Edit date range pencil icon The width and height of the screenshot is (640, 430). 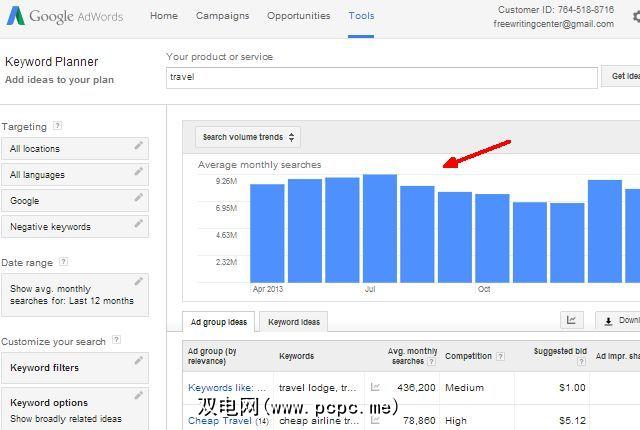[x=139, y=281]
